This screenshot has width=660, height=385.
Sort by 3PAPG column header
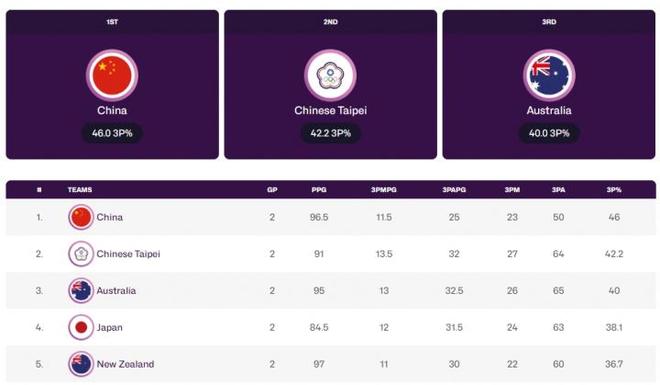click(454, 190)
